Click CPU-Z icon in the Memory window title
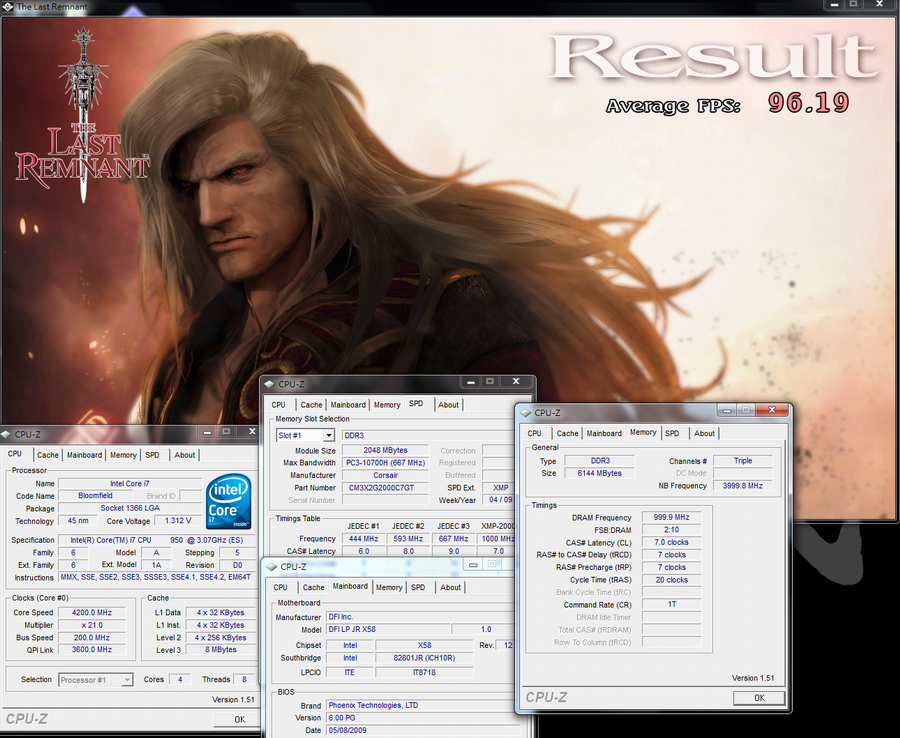This screenshot has width=900, height=738. [x=526, y=413]
